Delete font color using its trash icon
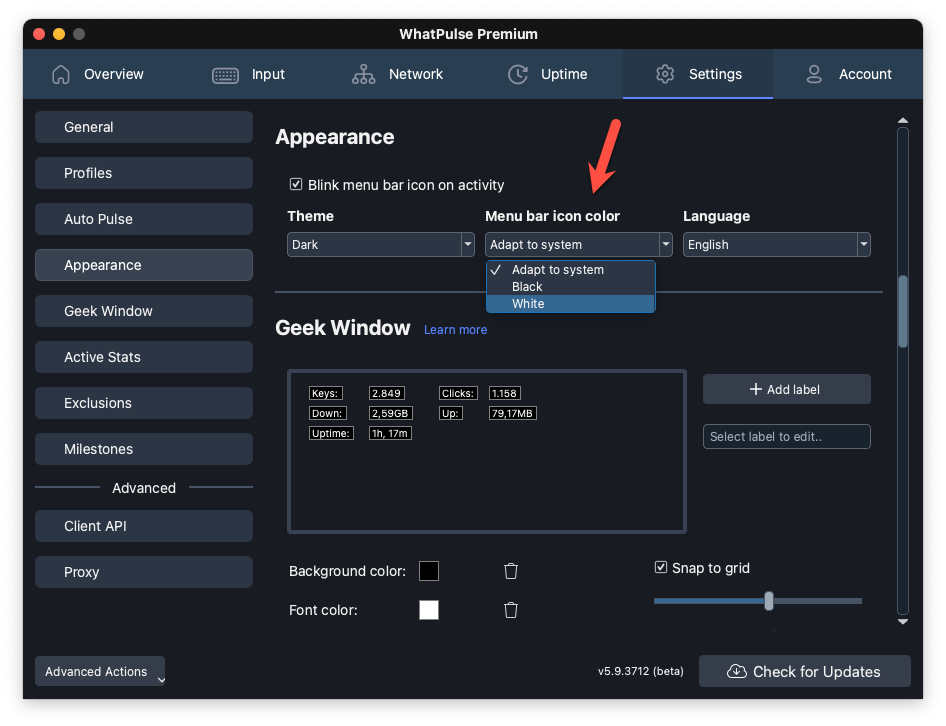 point(510,610)
